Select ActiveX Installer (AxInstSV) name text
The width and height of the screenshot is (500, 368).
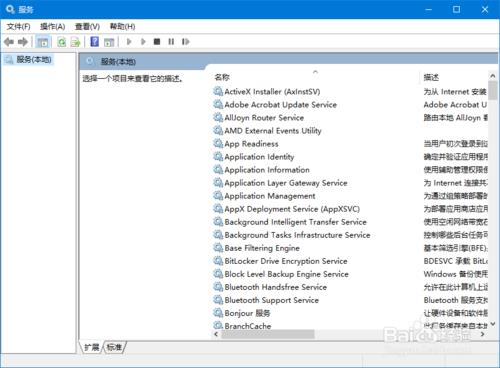(x=272, y=91)
